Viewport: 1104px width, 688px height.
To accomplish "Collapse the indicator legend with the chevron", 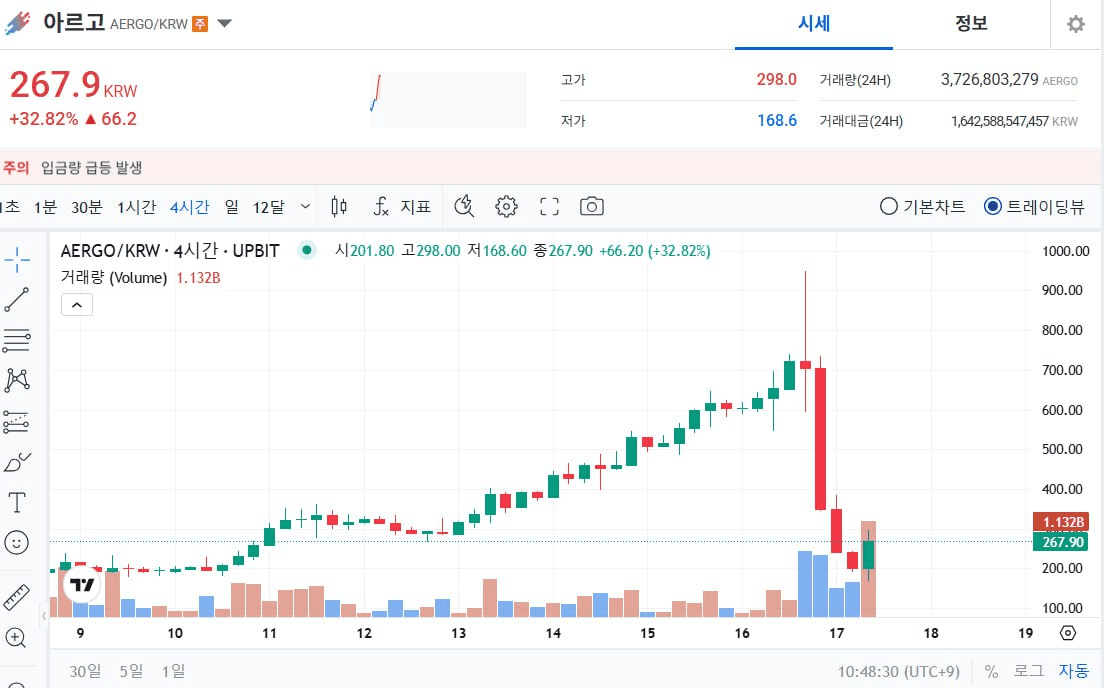I will tap(77, 305).
